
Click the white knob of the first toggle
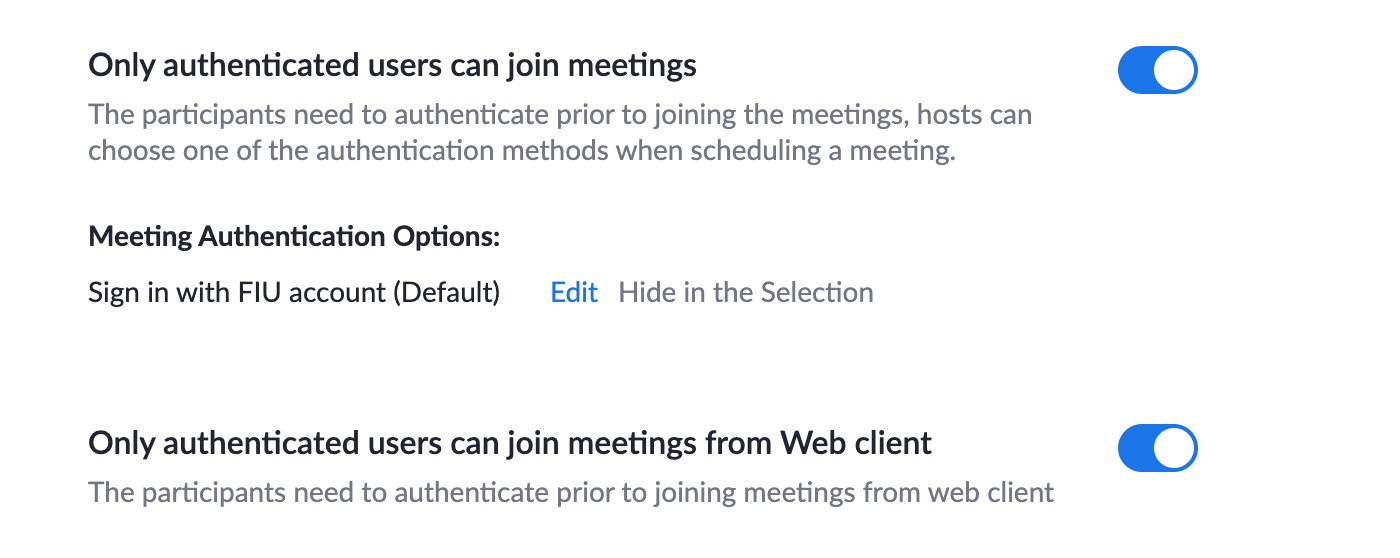[1174, 70]
